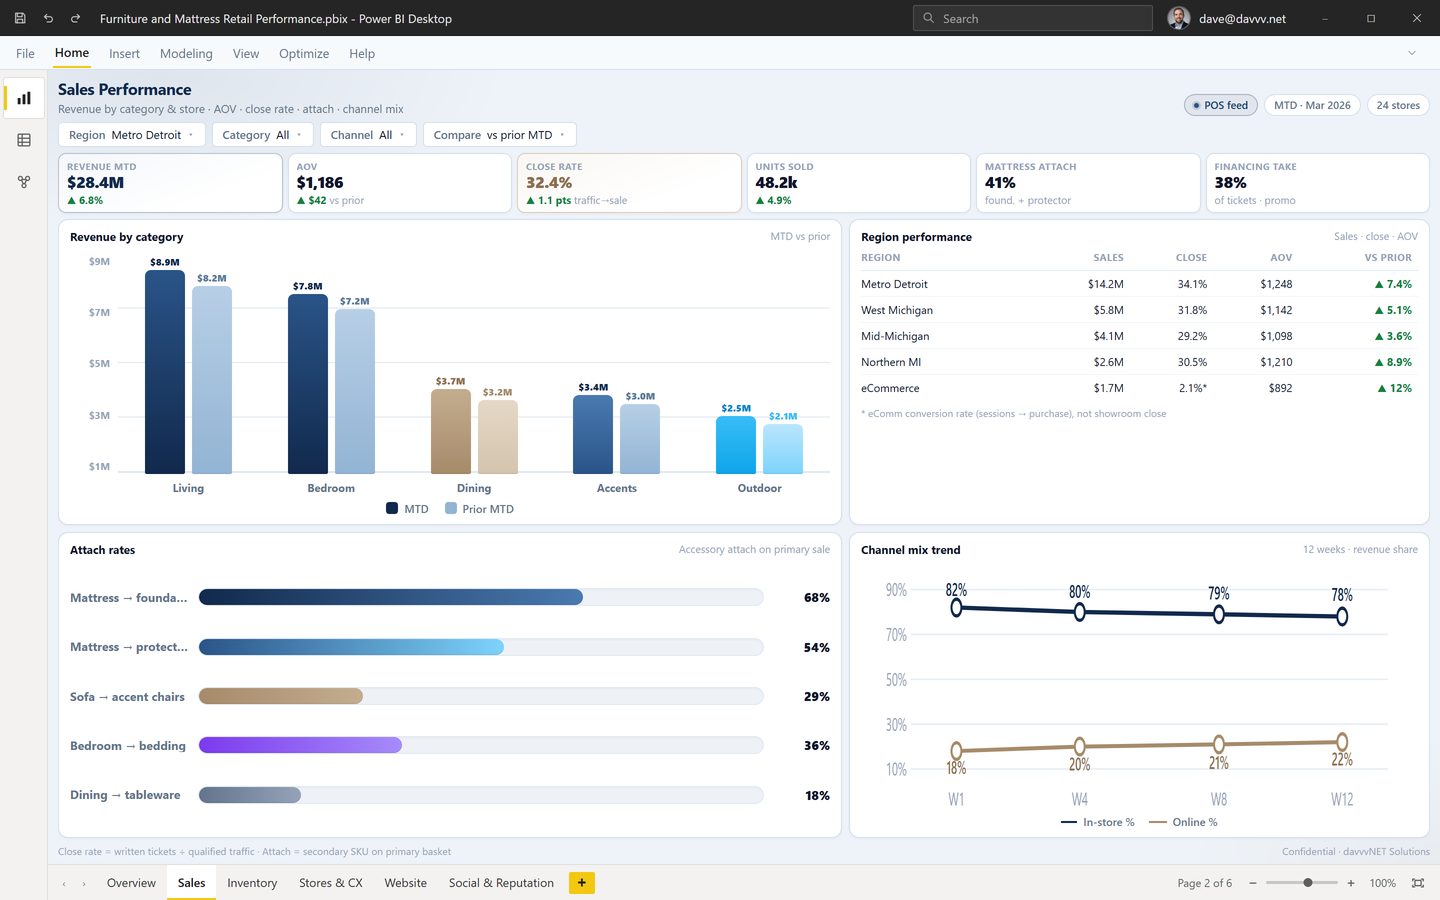Open the Stores & CX page tab
1440x900 pixels.
331,883
